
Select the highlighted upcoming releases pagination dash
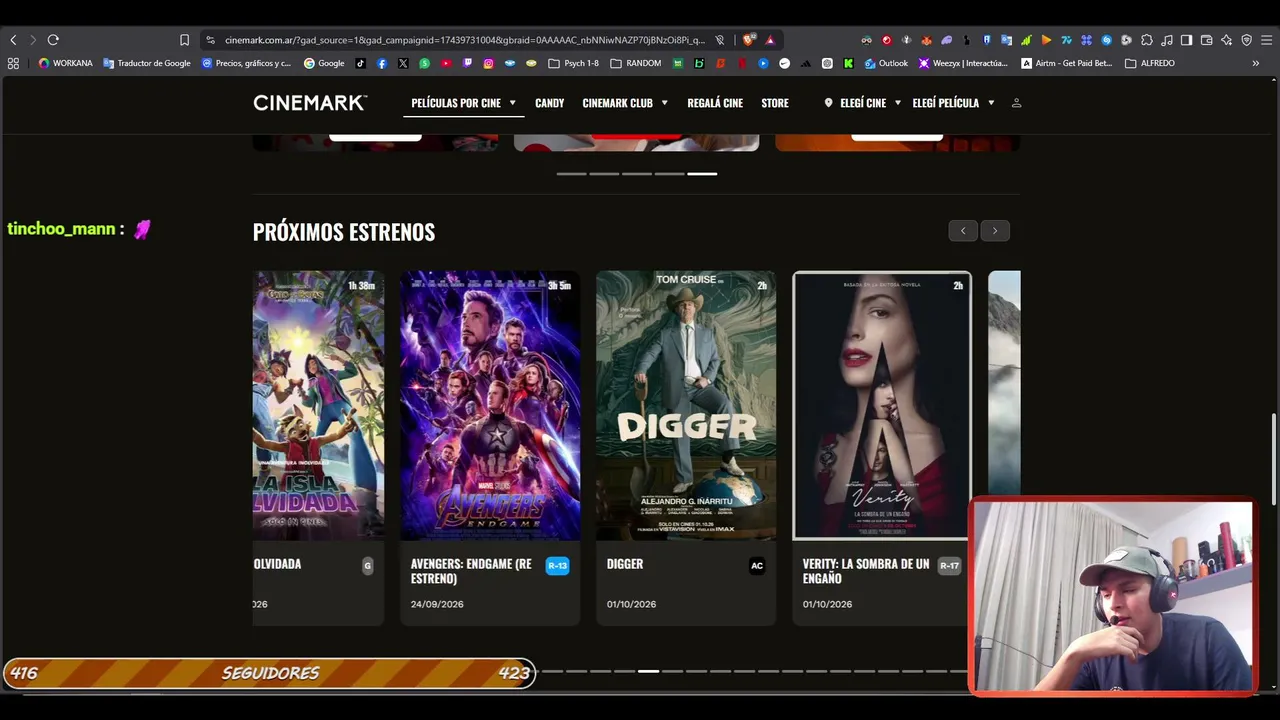[x=648, y=671]
